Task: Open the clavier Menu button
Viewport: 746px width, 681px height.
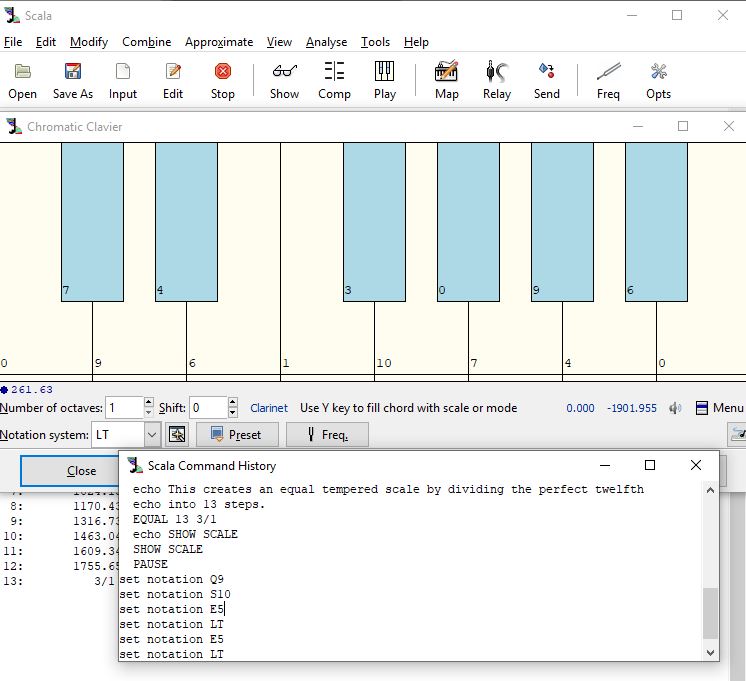Action: tap(719, 408)
